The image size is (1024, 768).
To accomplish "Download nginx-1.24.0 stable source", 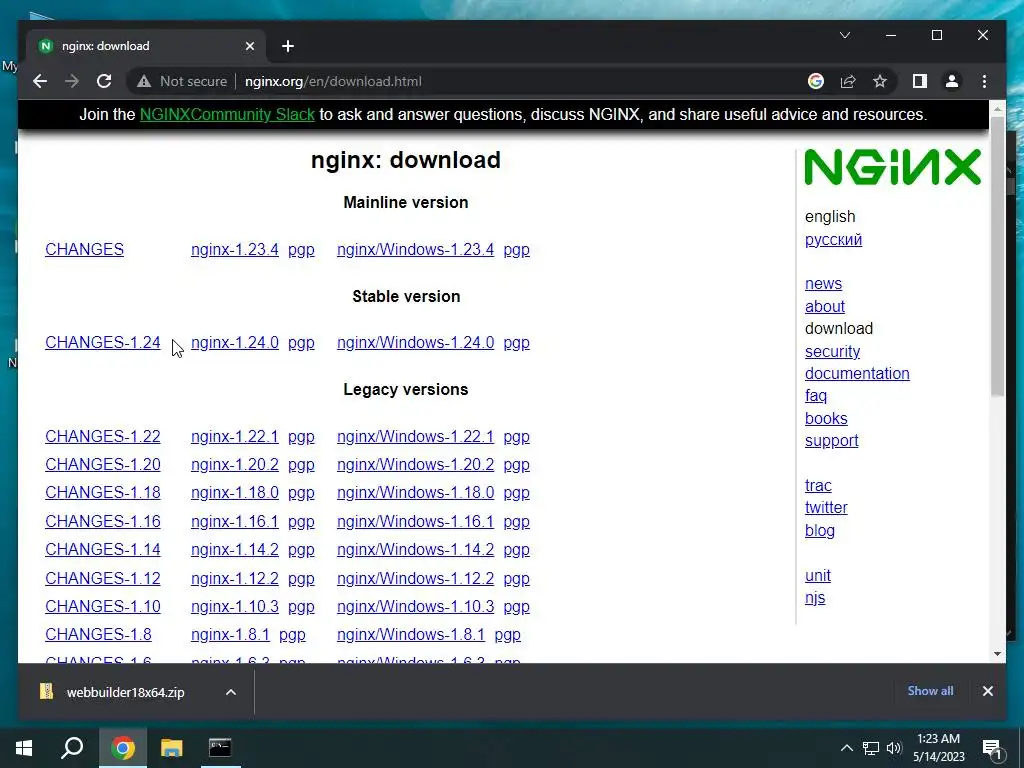I will point(234,343).
